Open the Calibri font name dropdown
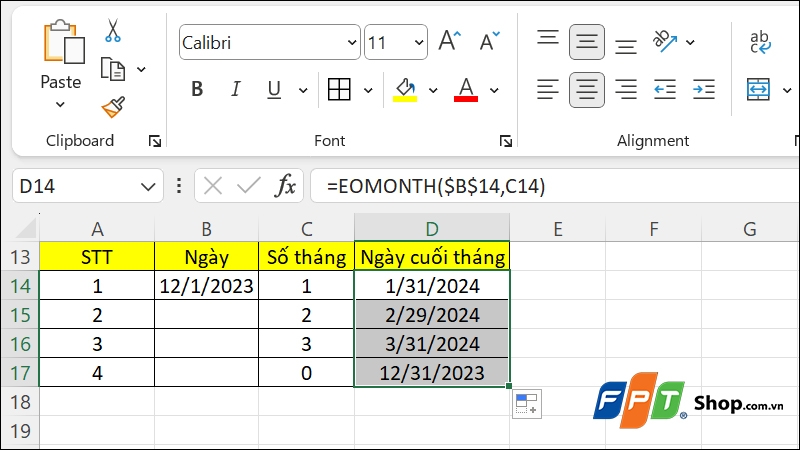 pyautogui.click(x=352, y=42)
